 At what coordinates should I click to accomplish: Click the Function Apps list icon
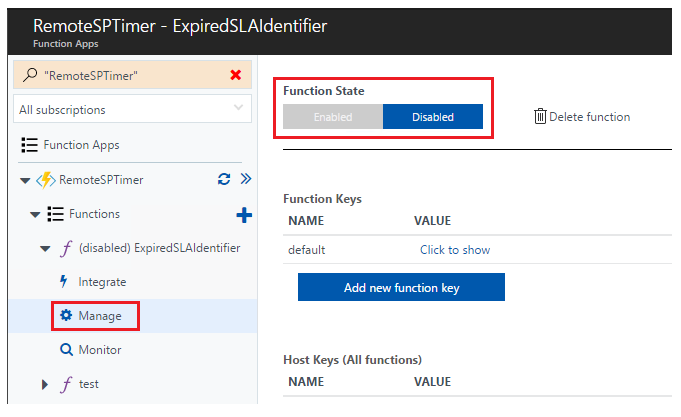[x=30, y=145]
